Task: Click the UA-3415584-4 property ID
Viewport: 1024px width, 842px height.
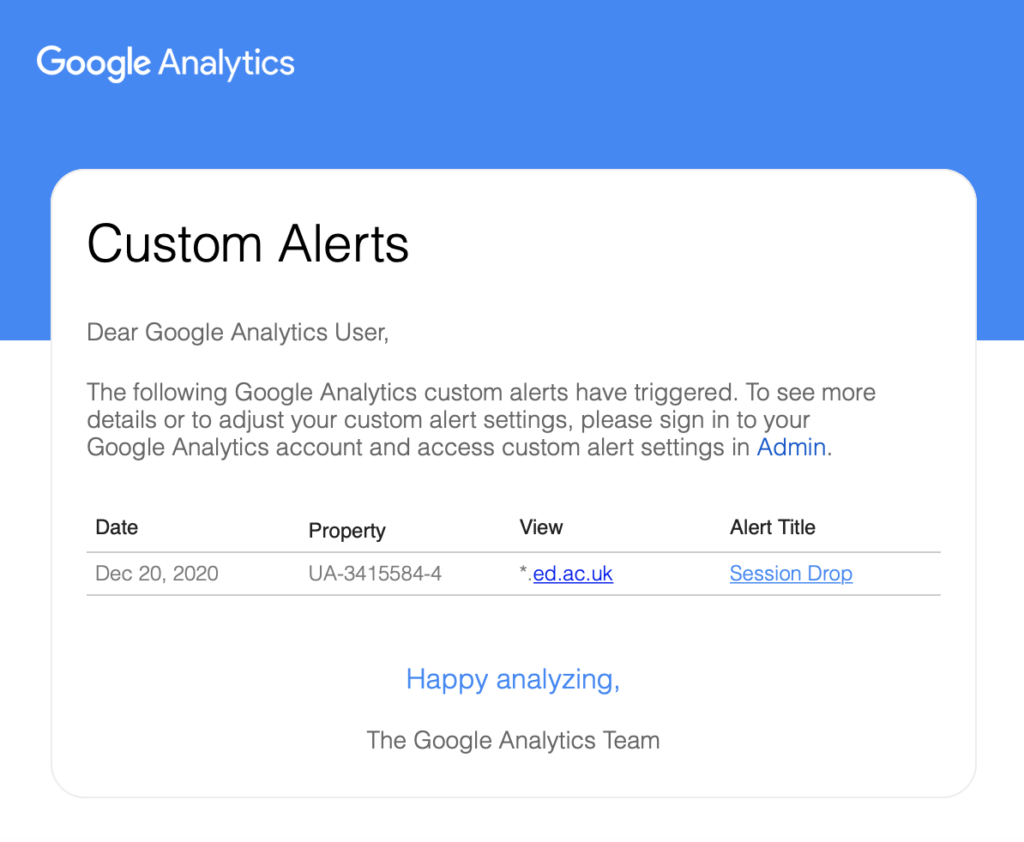Action: pyautogui.click(x=375, y=574)
